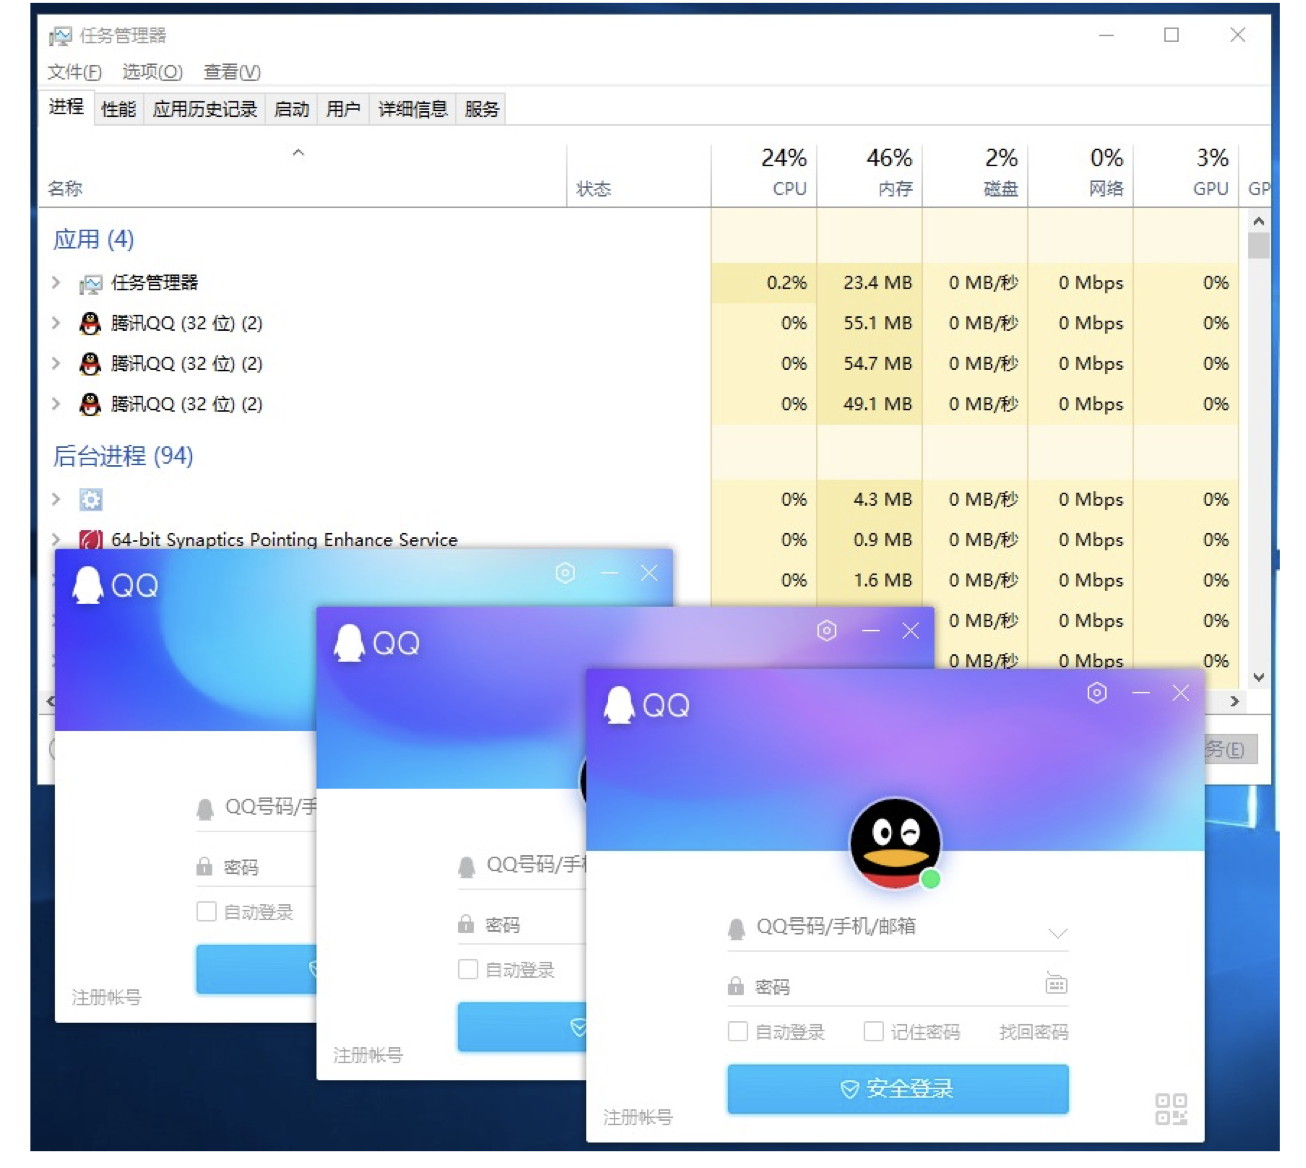Tick 记住密码 checkbox in front QQ window
Image resolution: width=1306 pixels, height=1168 pixels.
[874, 1031]
